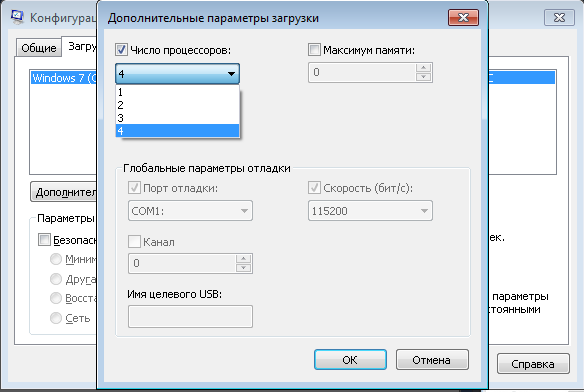Click the Имя целевого USB text field

(x=190, y=316)
